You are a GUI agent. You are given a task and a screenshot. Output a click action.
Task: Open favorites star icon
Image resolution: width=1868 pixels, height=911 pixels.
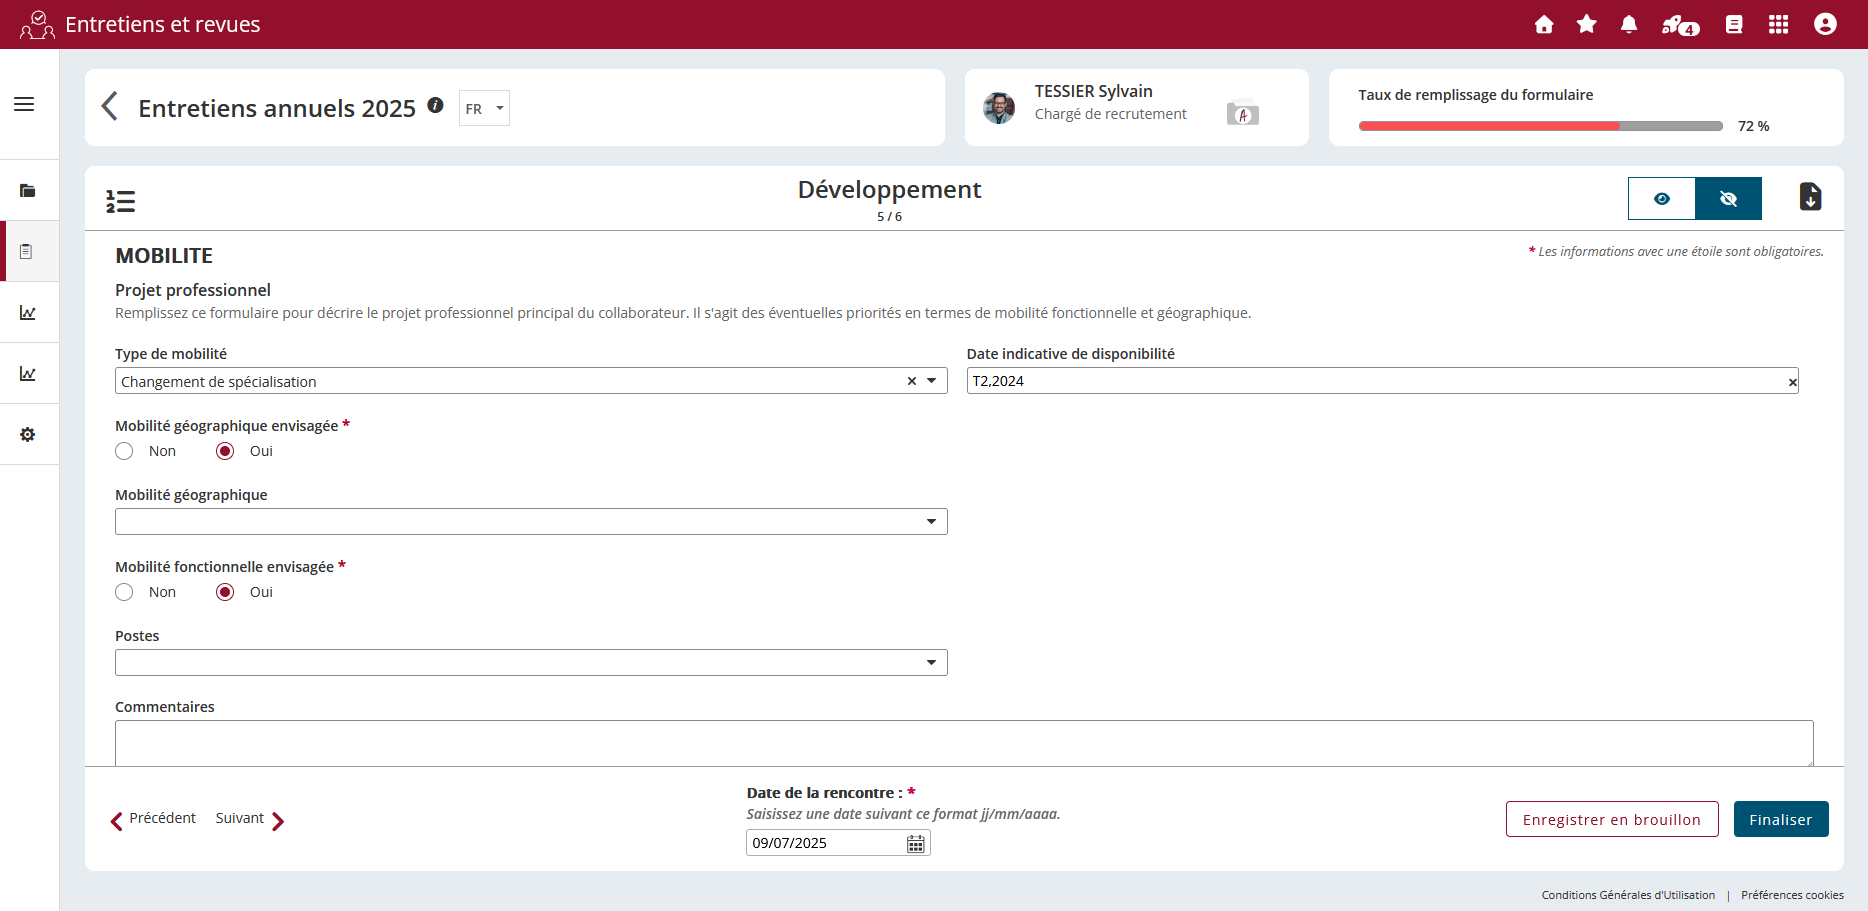[1586, 25]
